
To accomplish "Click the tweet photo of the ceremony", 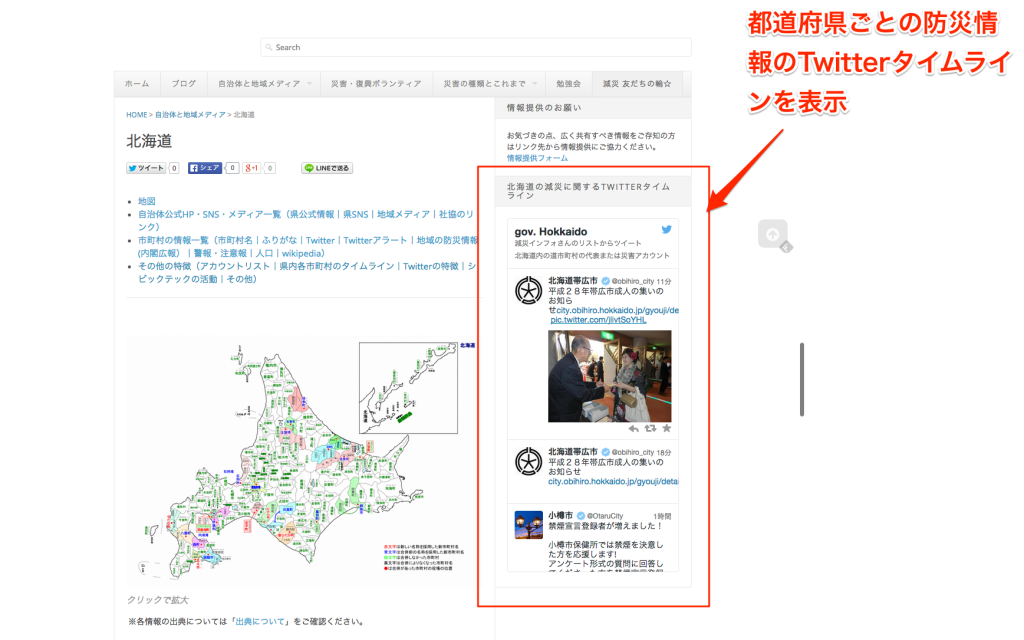I will click(x=610, y=376).
